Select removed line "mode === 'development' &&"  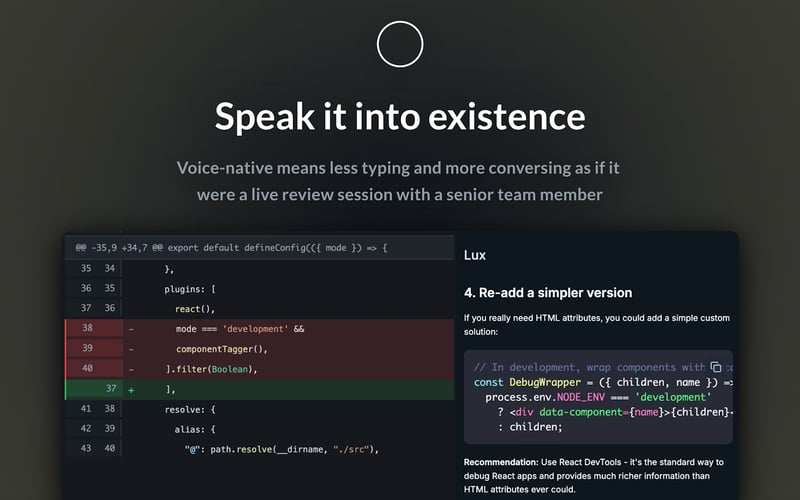coord(240,329)
